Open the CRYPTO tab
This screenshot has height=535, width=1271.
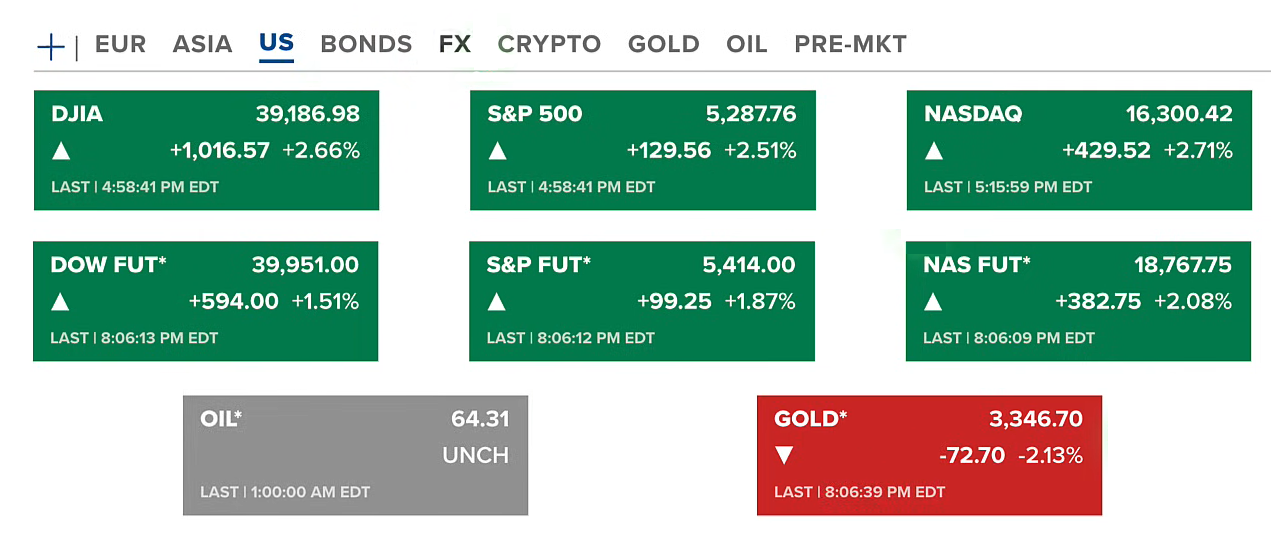[x=549, y=45]
